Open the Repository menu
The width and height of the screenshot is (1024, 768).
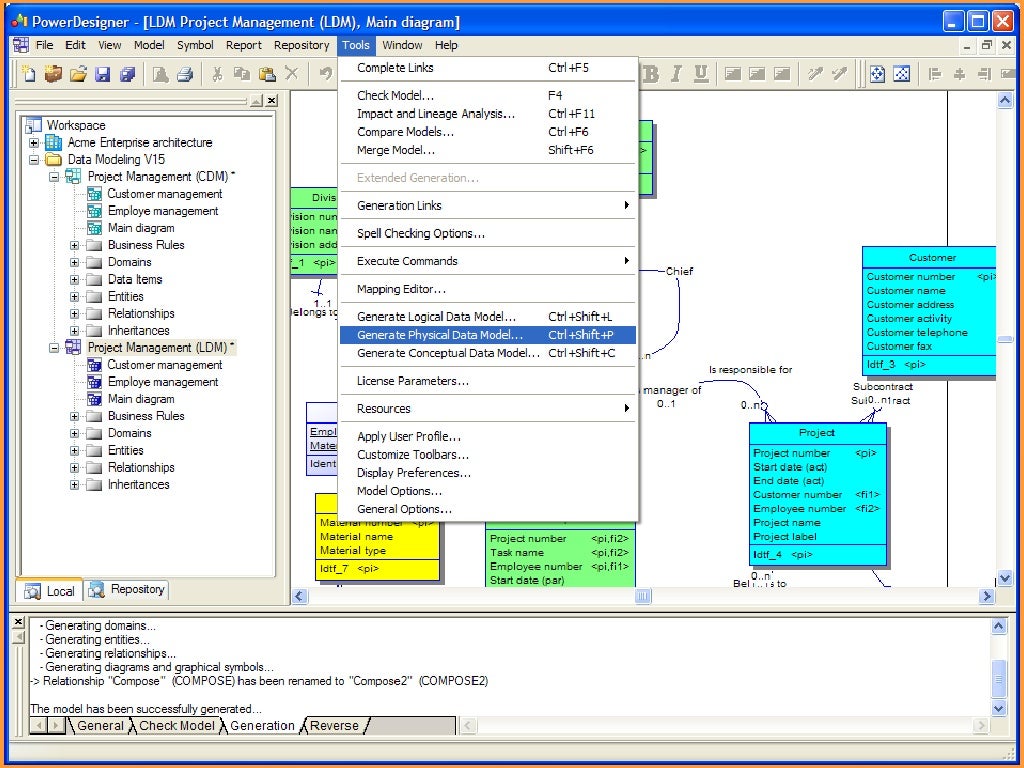[x=301, y=45]
